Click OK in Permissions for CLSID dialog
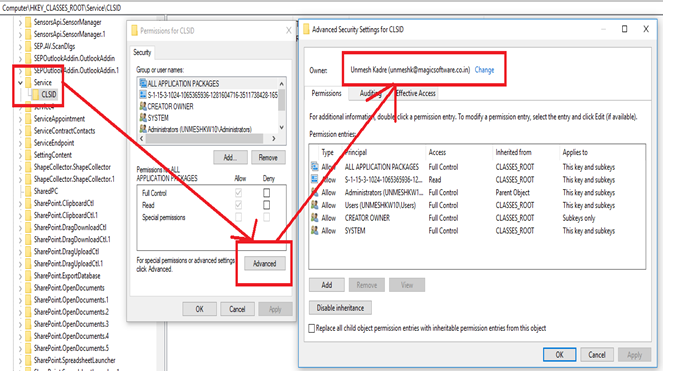Image resolution: width=694 pixels, height=374 pixels. point(200,309)
